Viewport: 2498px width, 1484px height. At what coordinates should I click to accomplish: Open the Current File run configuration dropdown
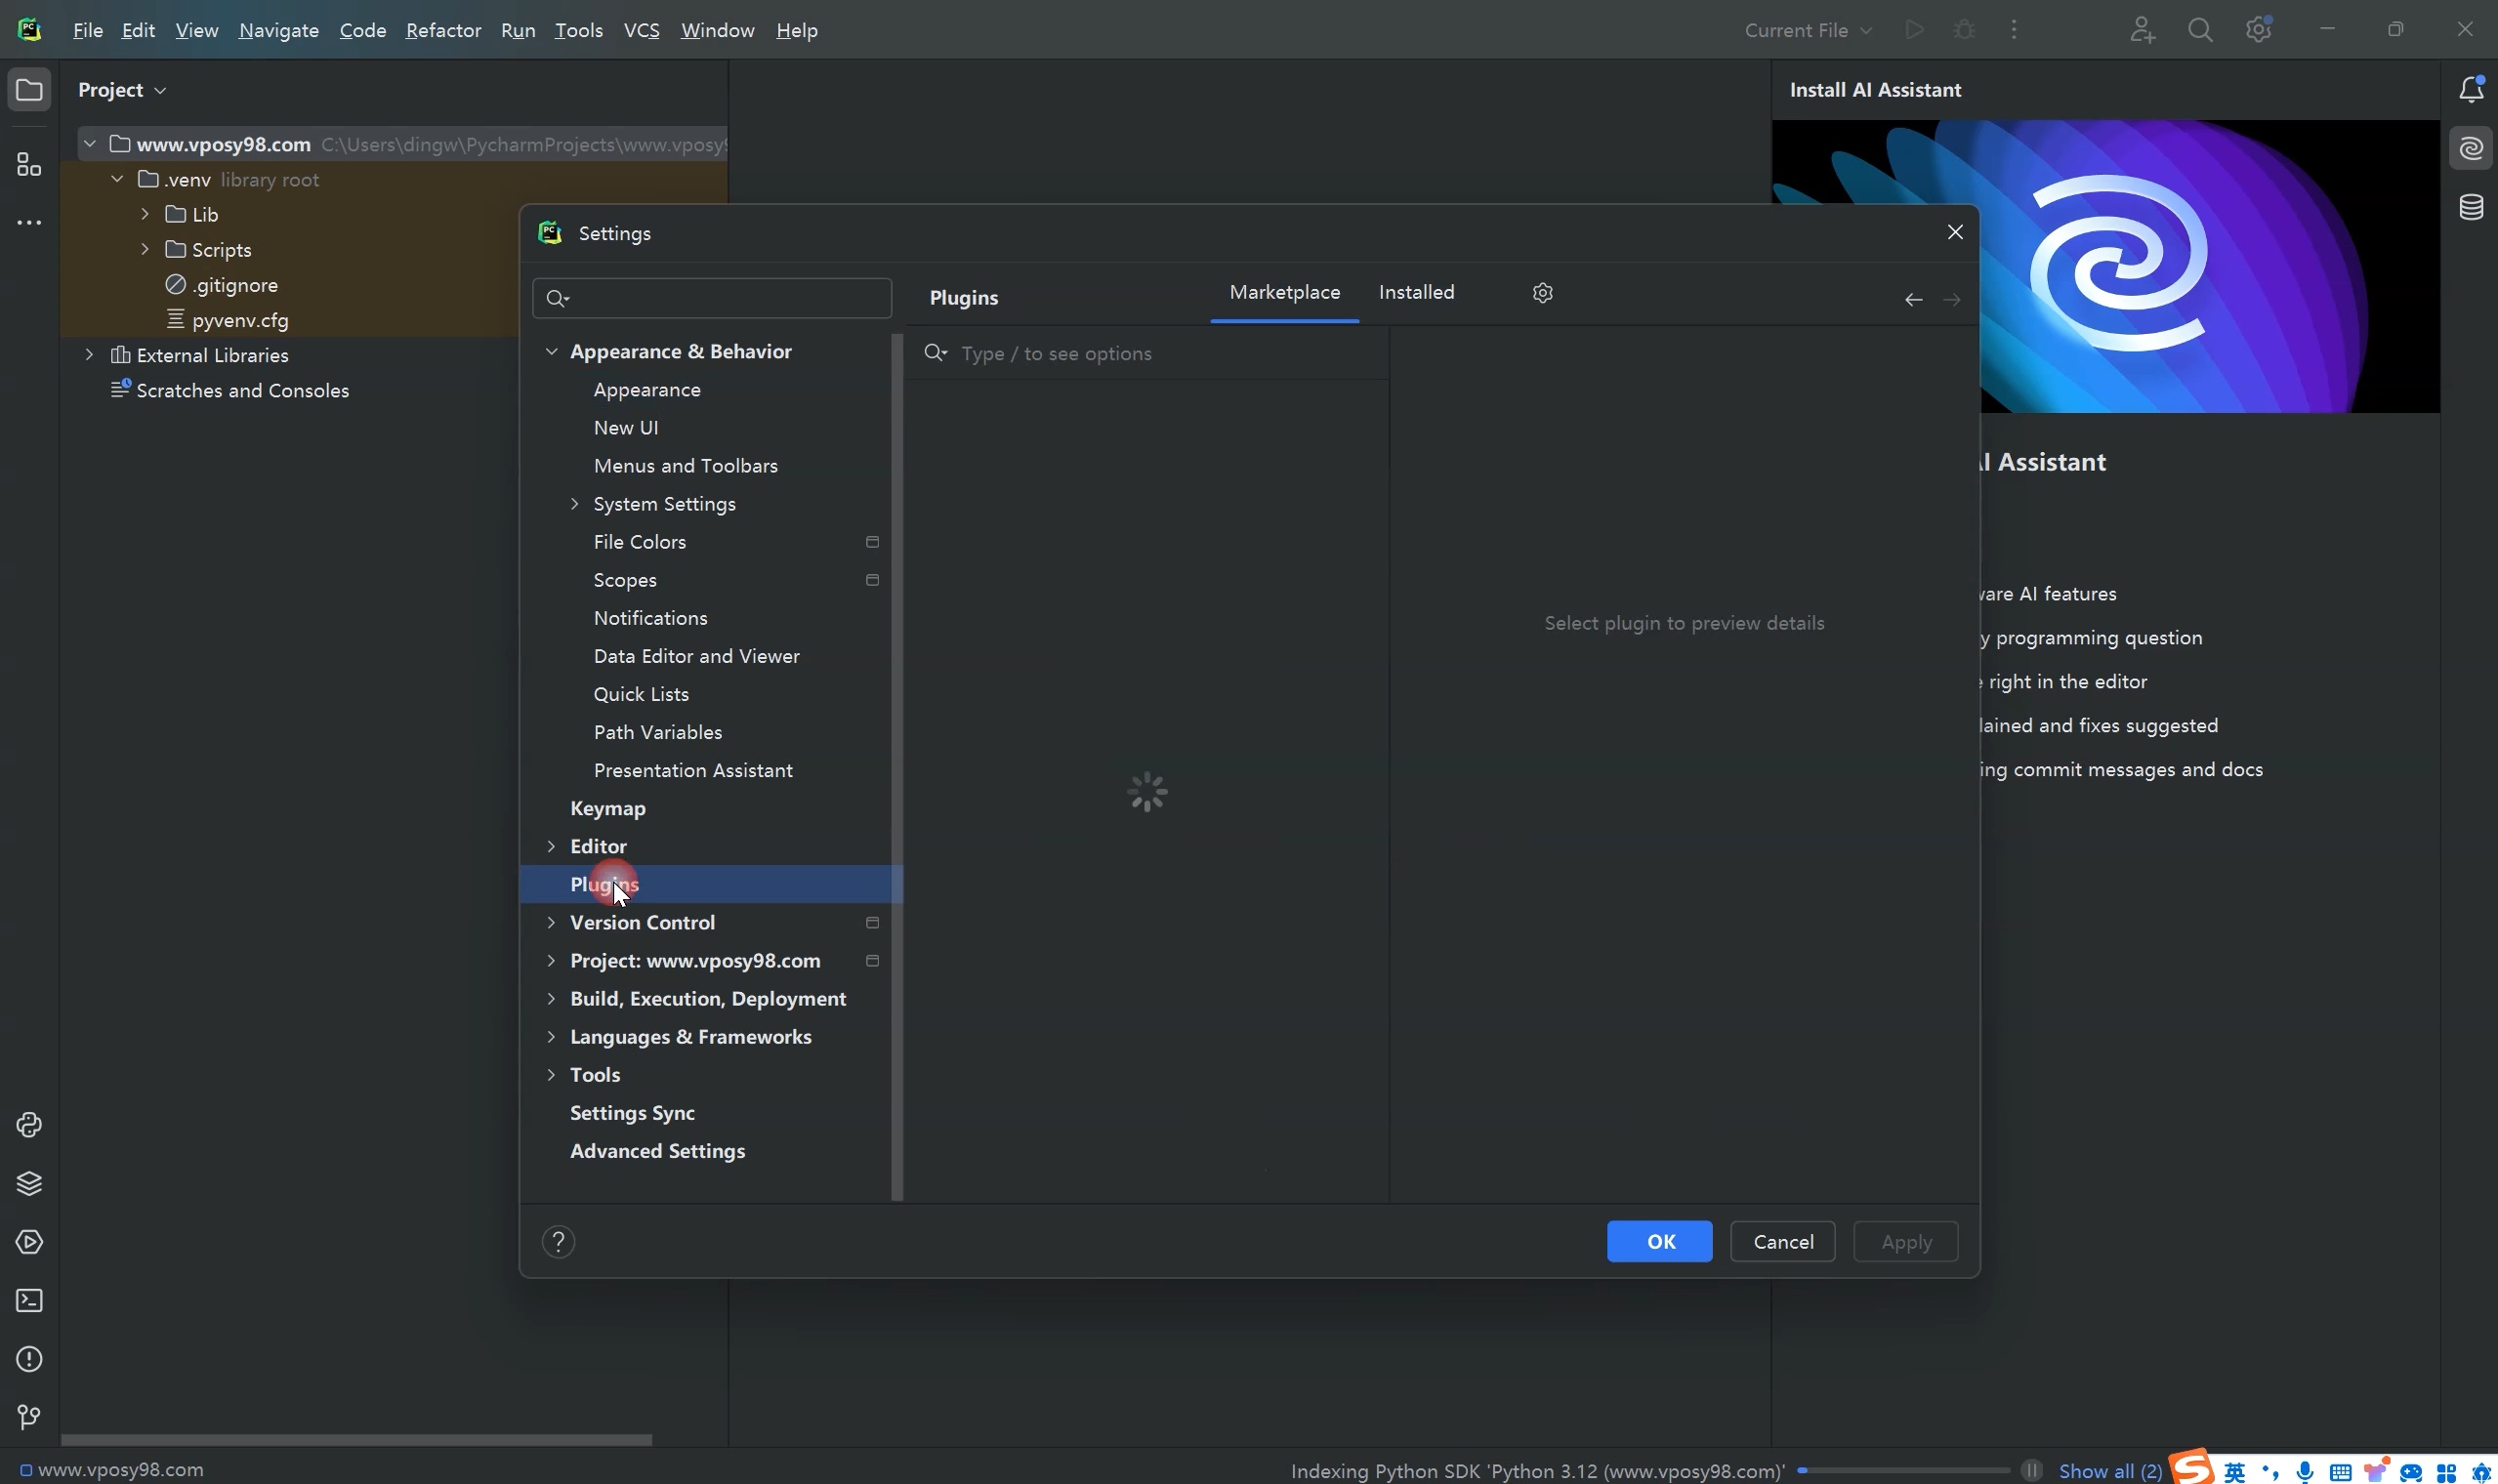[1807, 30]
